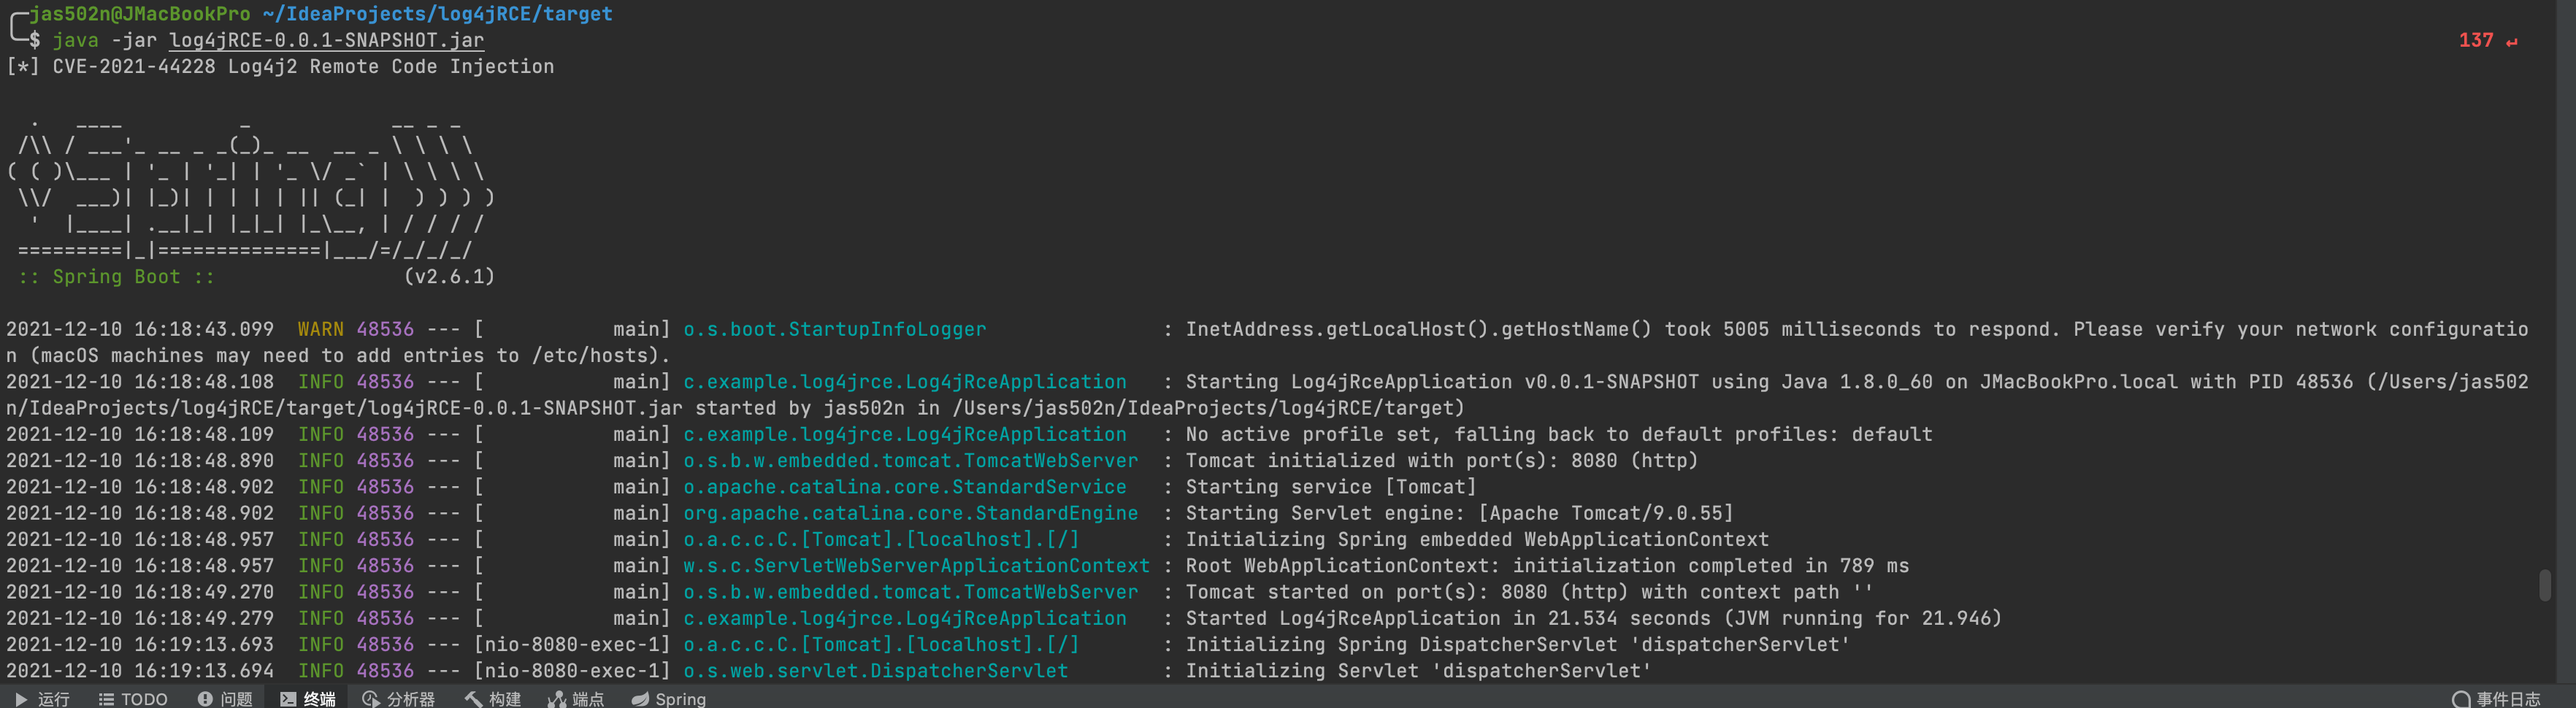Show the 问题 (Problems) panel
The width and height of the screenshot is (2576, 708).
[225, 698]
